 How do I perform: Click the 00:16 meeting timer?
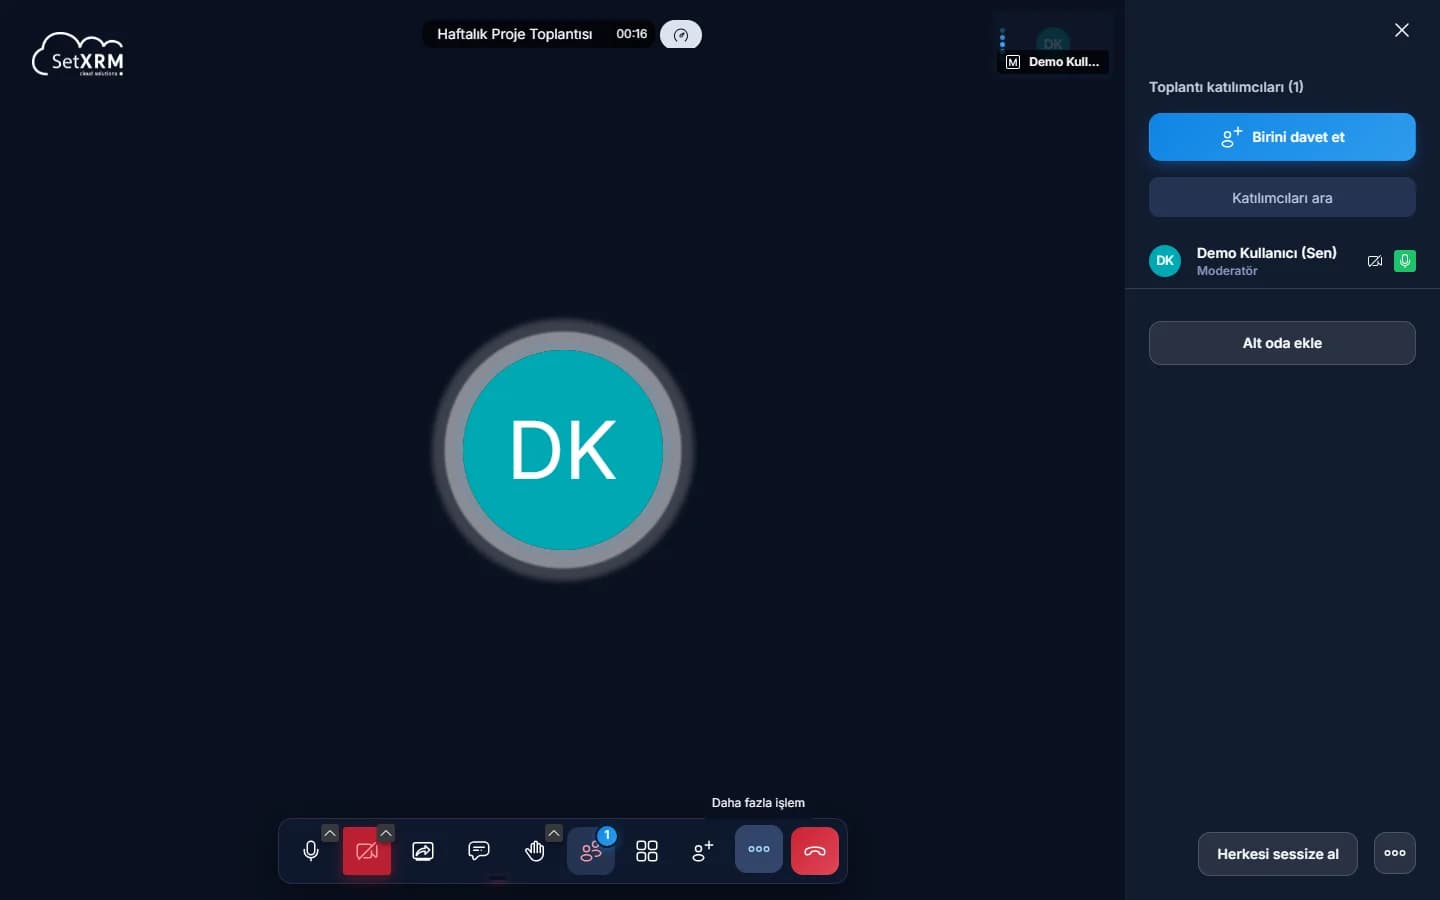[632, 34]
